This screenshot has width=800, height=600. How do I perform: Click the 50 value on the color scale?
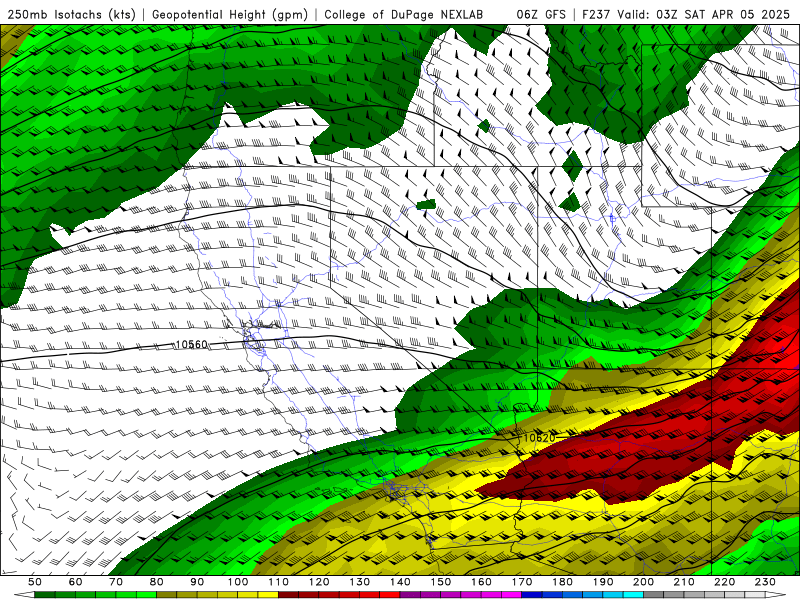(35, 582)
